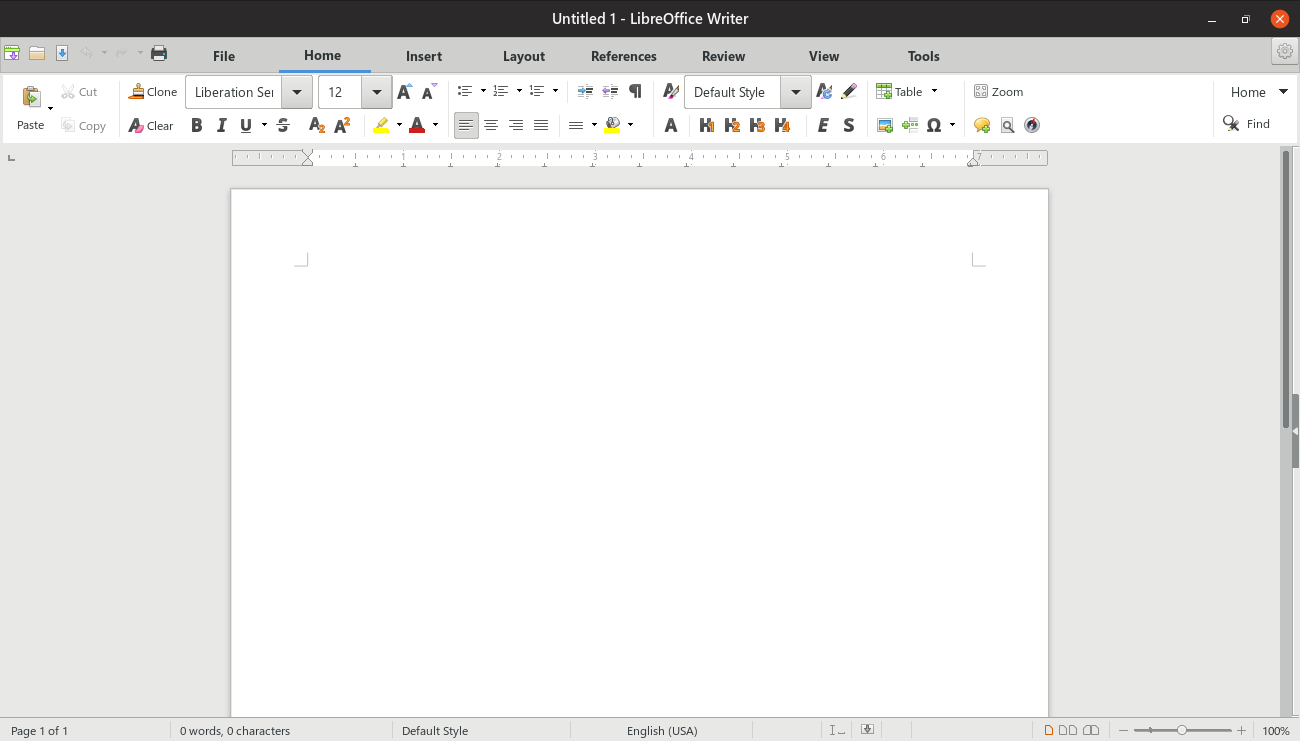Insert an image using the picture icon

click(x=884, y=126)
